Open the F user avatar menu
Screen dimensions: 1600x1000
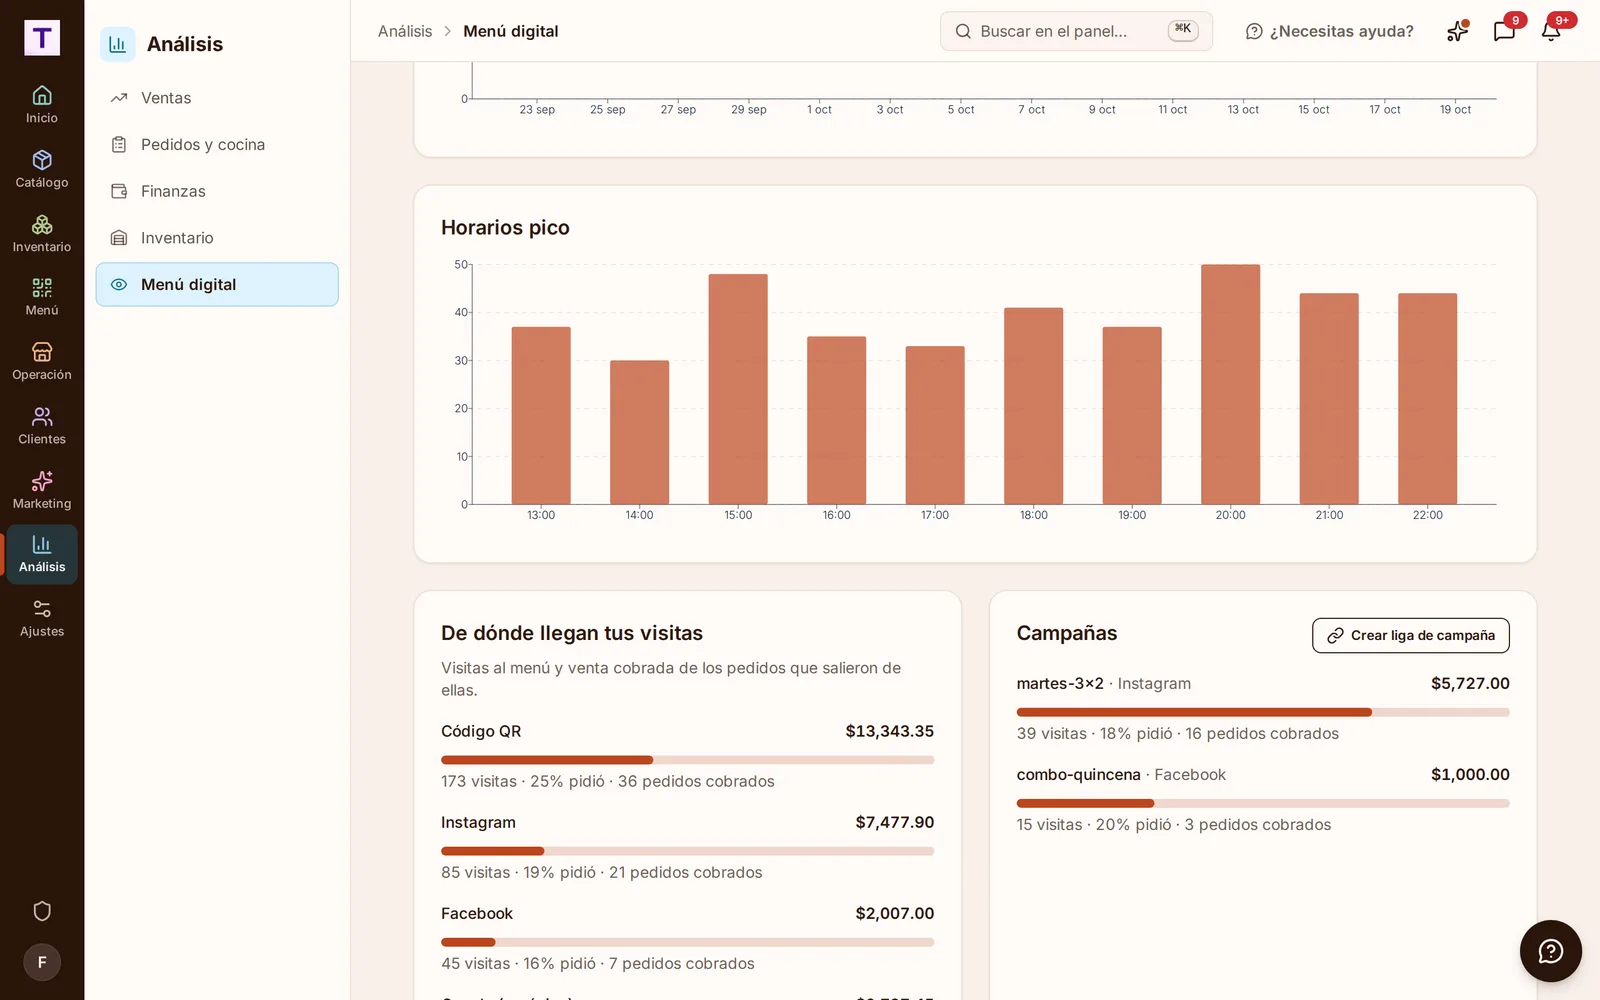(x=42, y=962)
